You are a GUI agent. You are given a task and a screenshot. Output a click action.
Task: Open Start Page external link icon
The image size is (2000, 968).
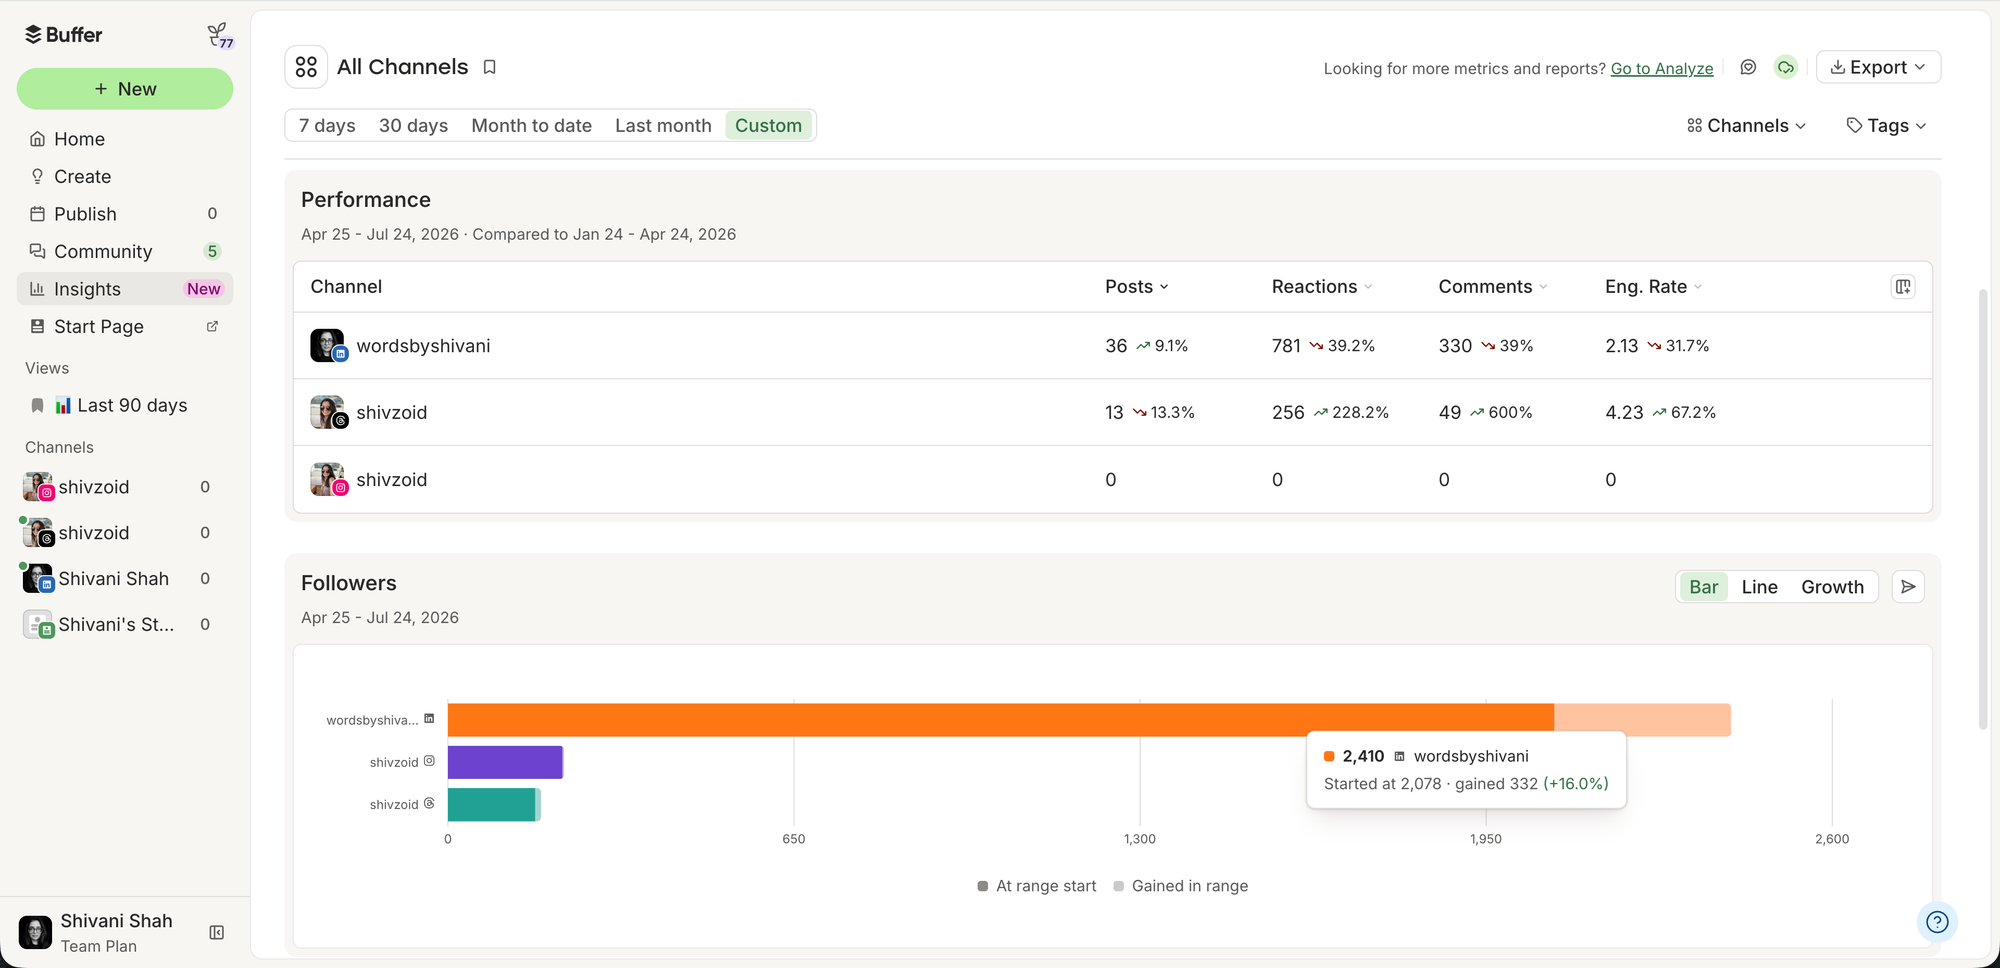[x=212, y=327]
